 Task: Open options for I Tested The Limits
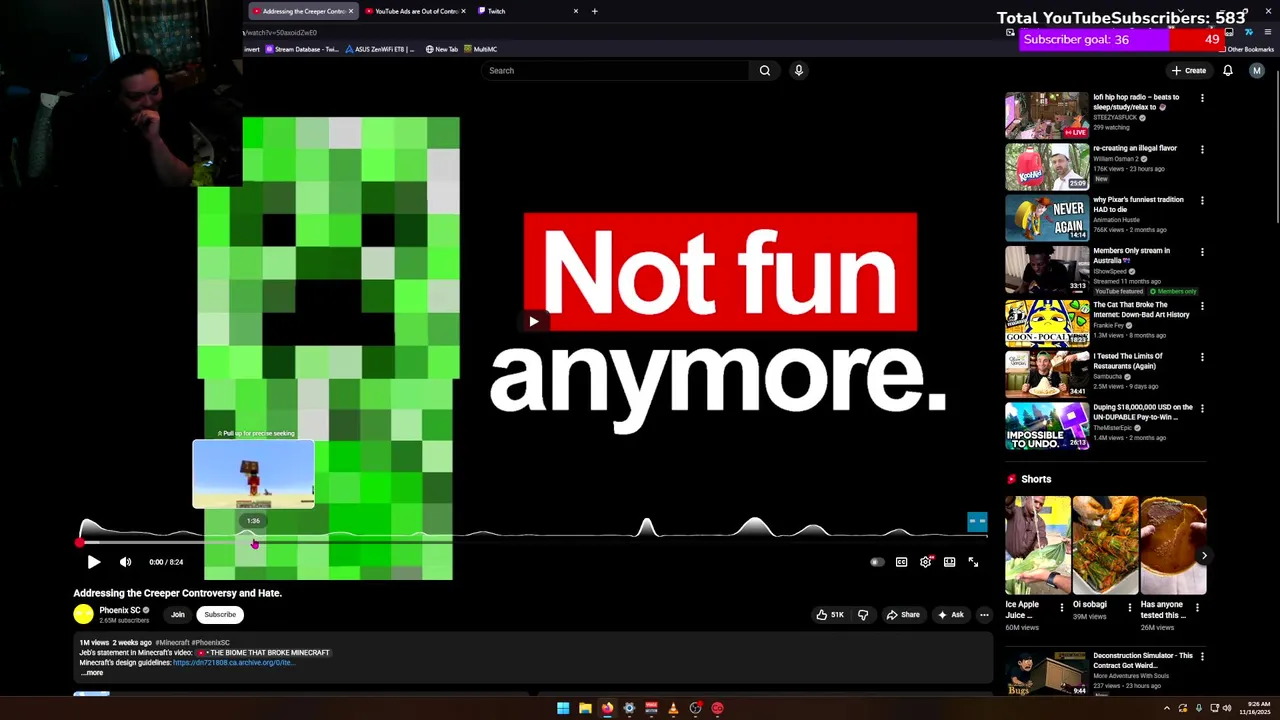(1202, 357)
